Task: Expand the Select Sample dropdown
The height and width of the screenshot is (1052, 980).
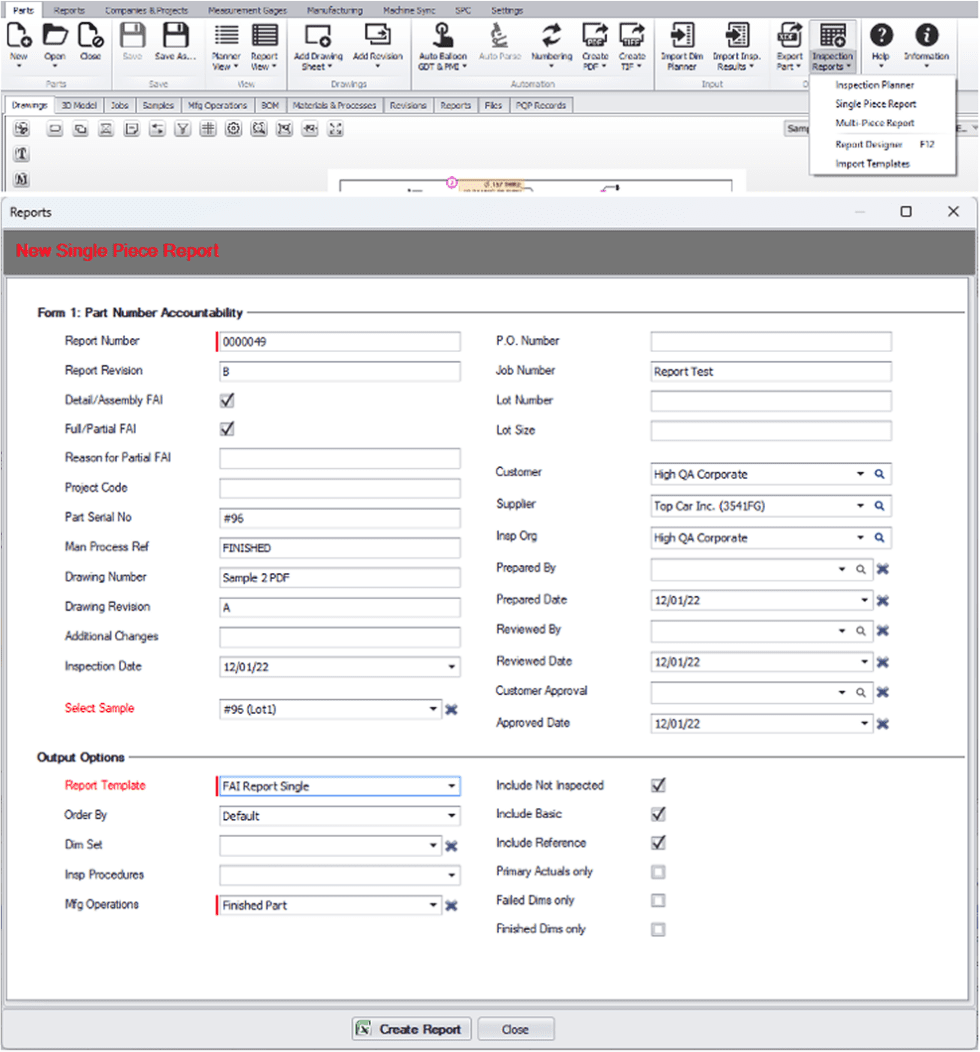Action: [x=433, y=708]
